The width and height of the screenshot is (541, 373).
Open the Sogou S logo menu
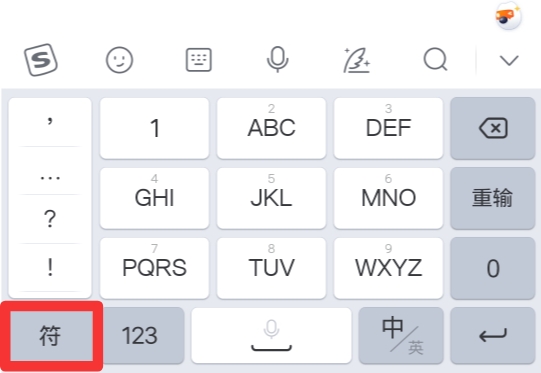[41, 60]
